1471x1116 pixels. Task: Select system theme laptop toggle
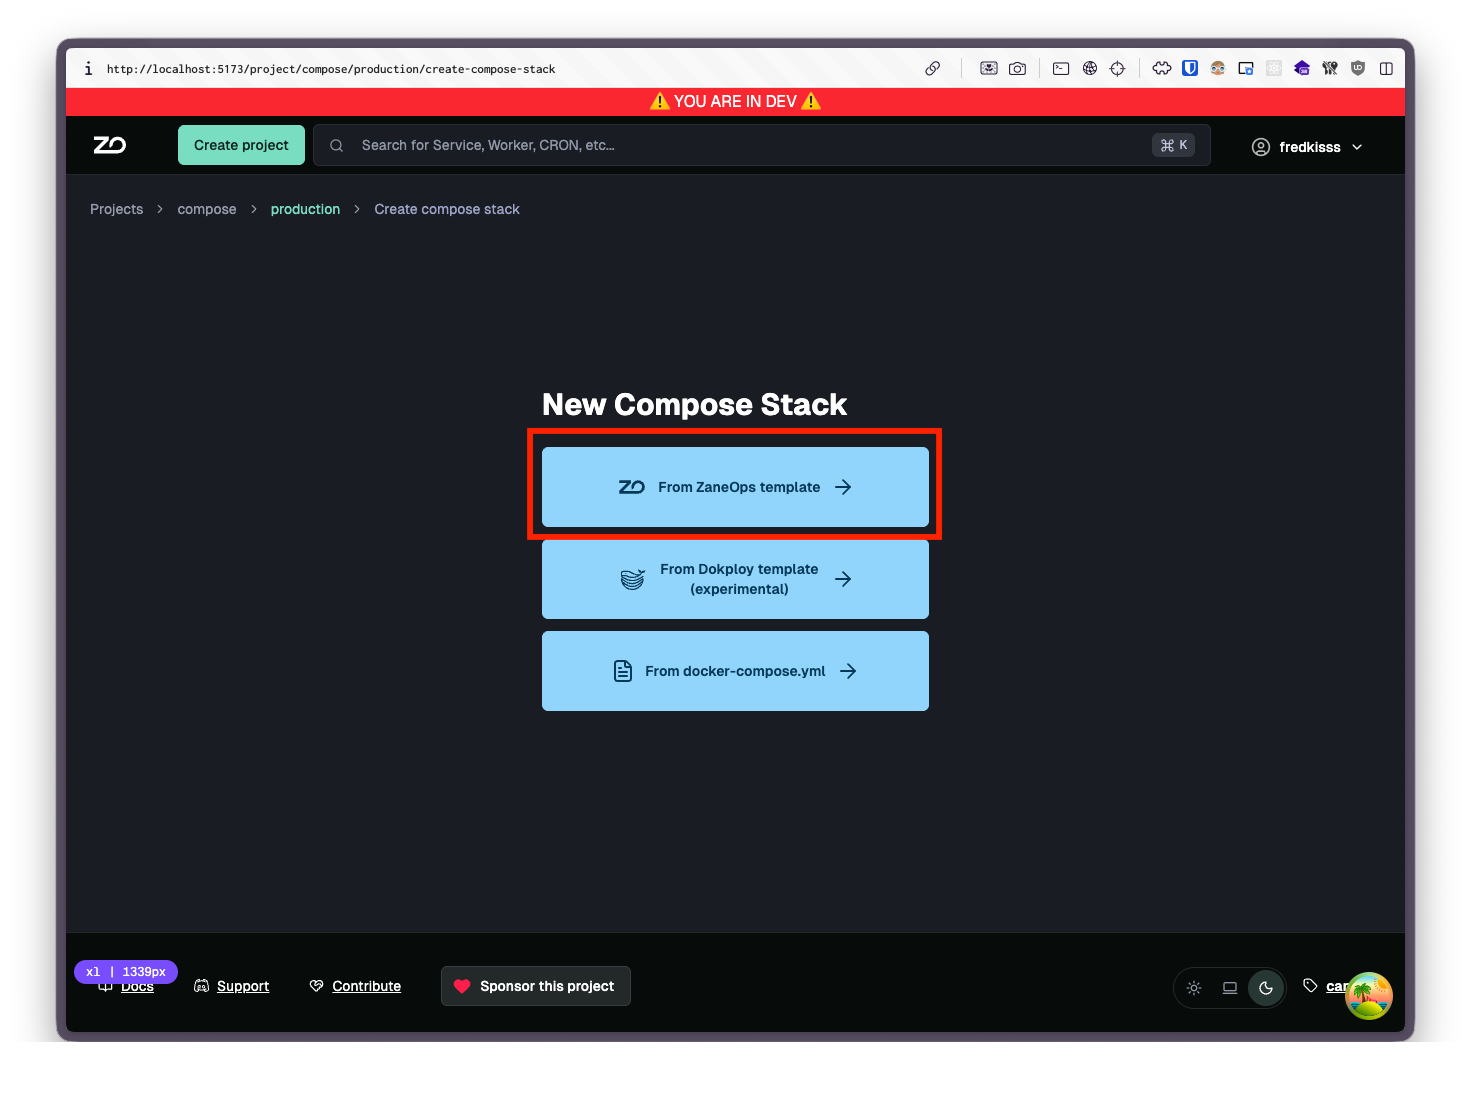tap(1230, 988)
